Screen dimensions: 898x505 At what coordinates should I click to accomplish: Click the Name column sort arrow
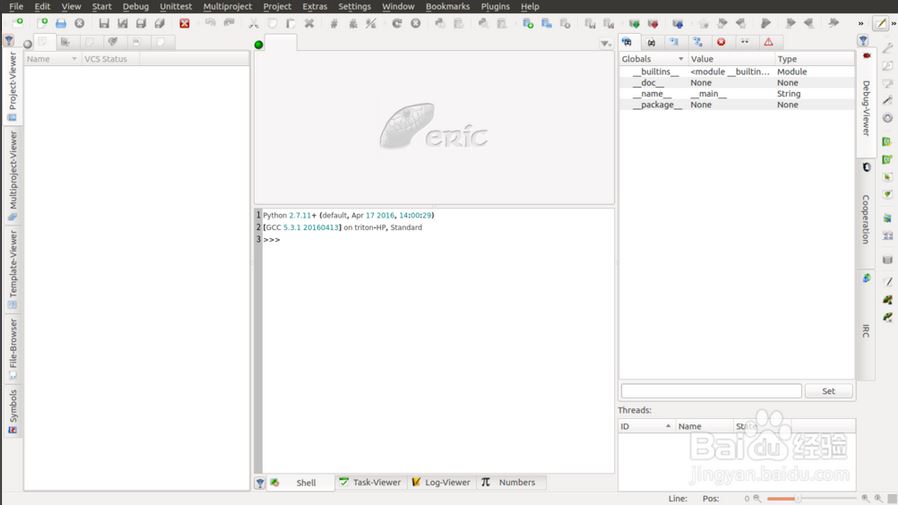coord(74,59)
